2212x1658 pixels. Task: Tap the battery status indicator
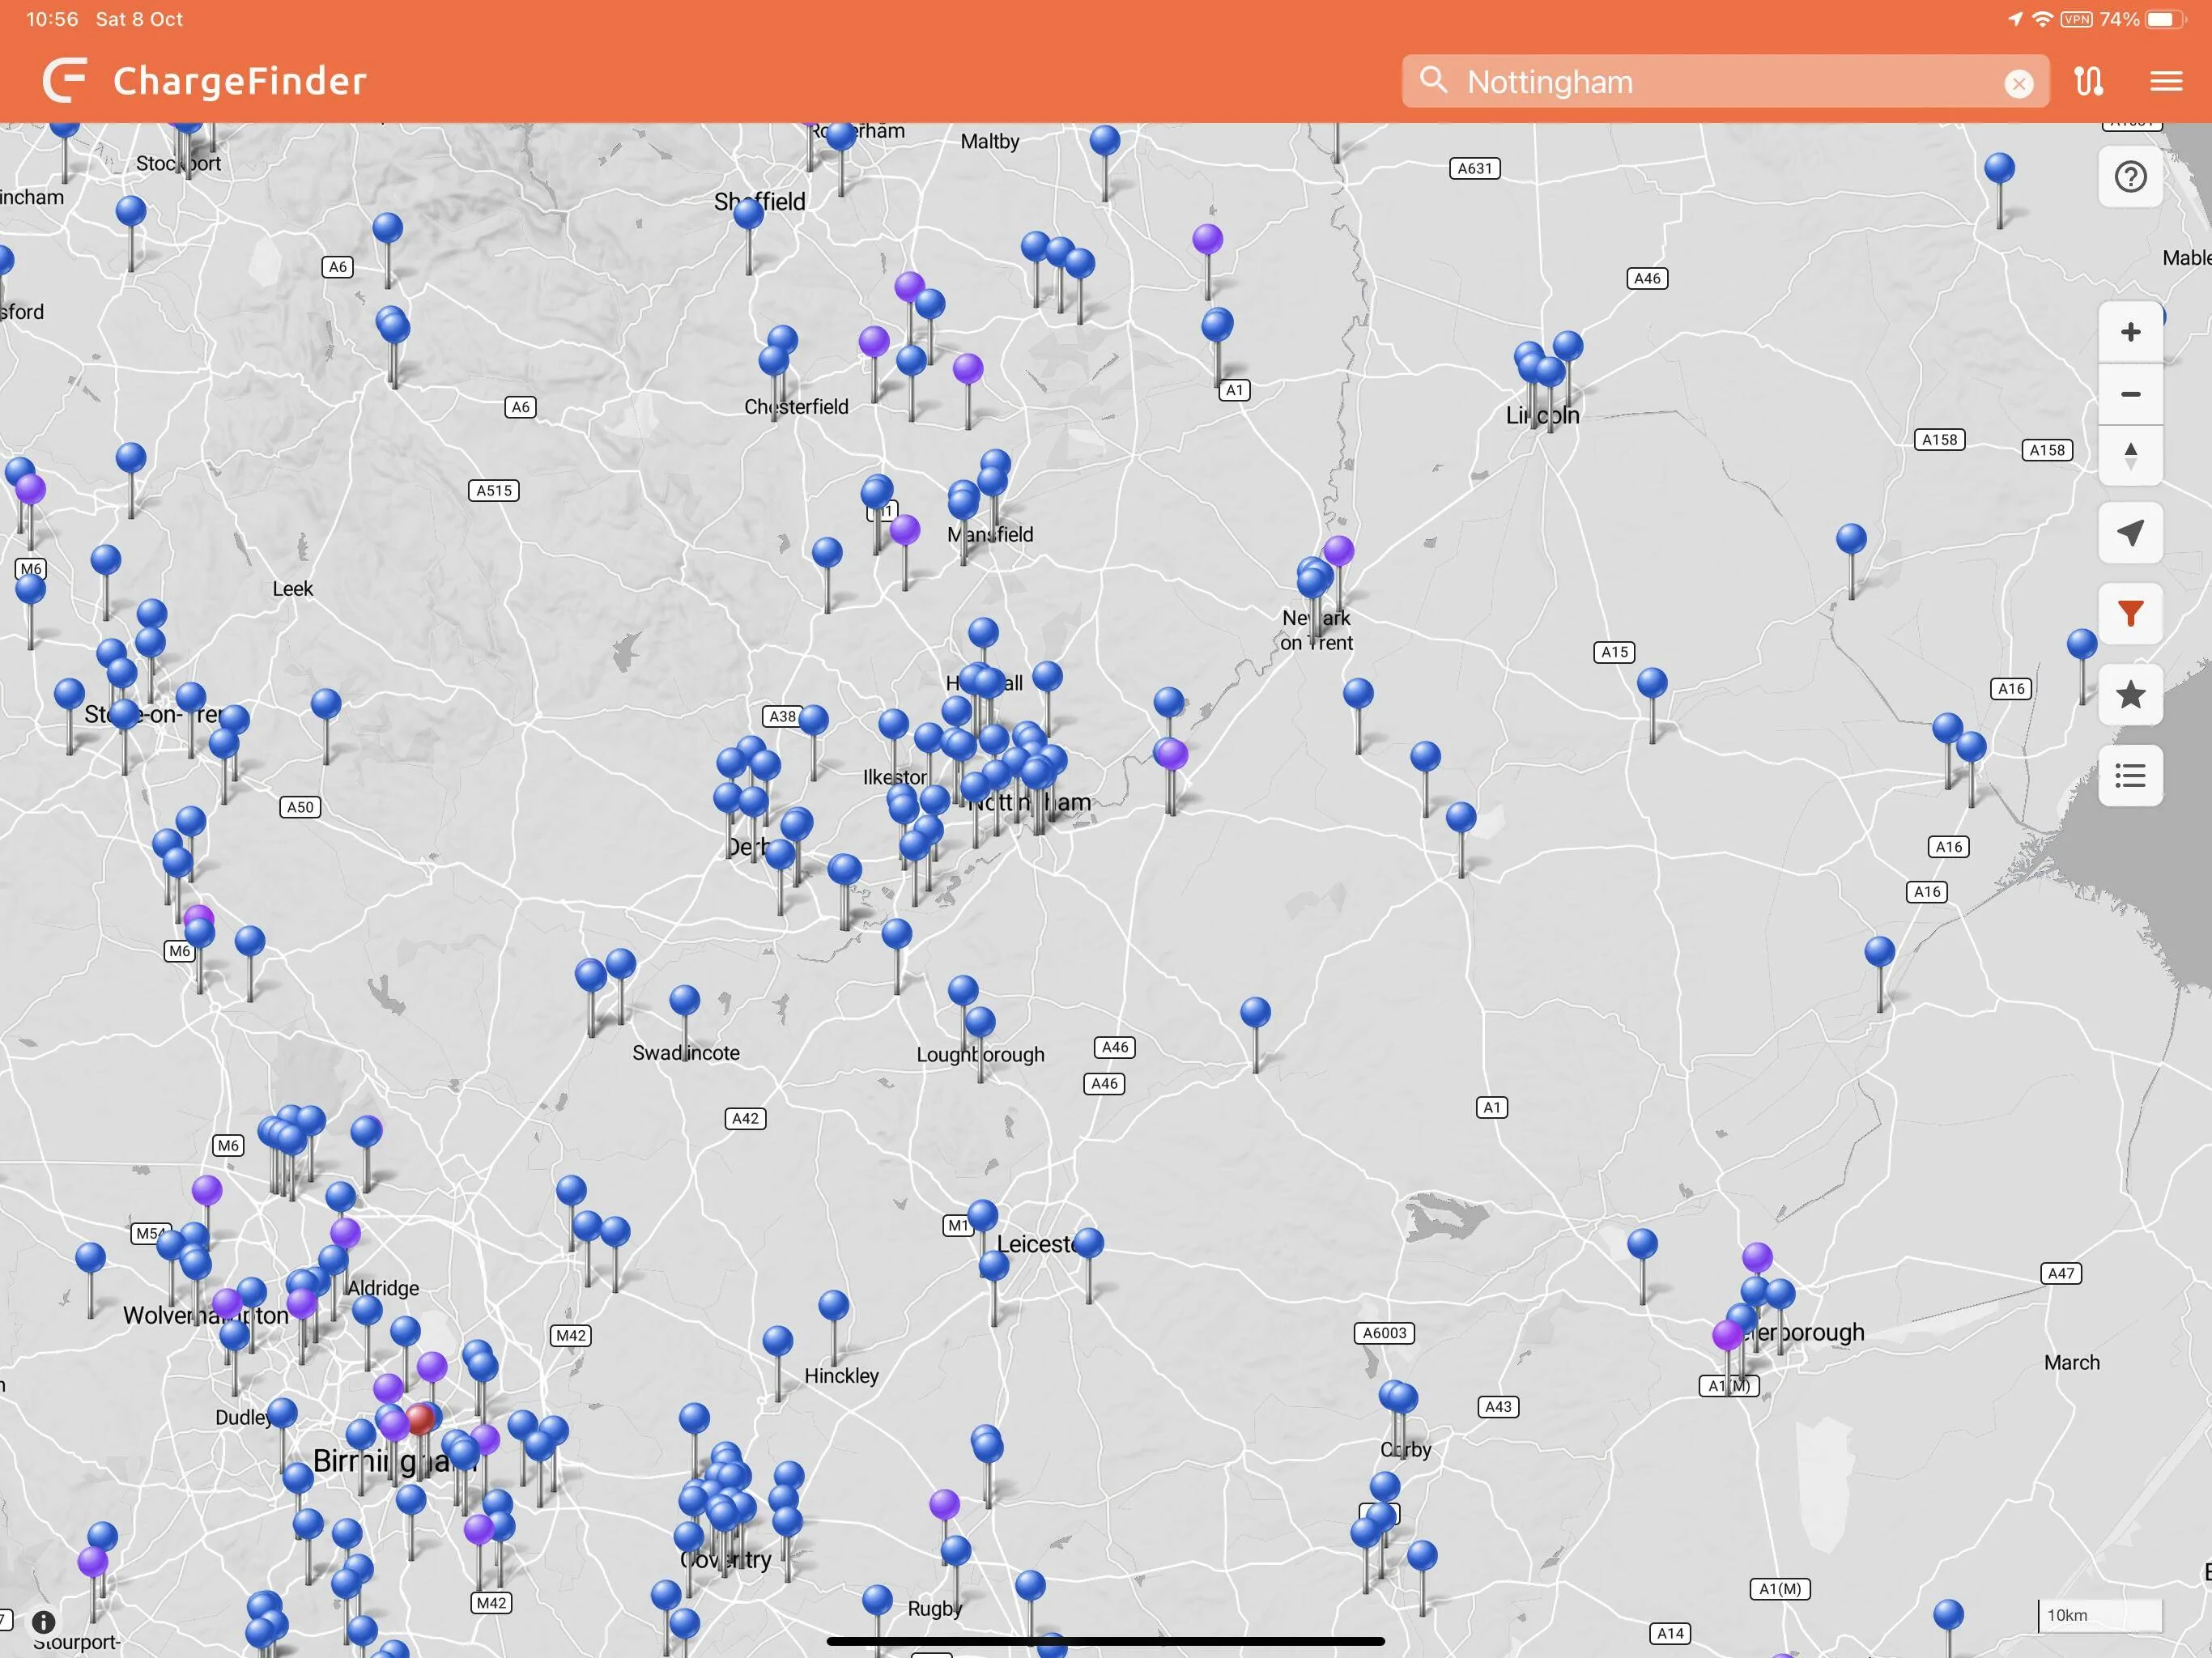pyautogui.click(x=2166, y=19)
